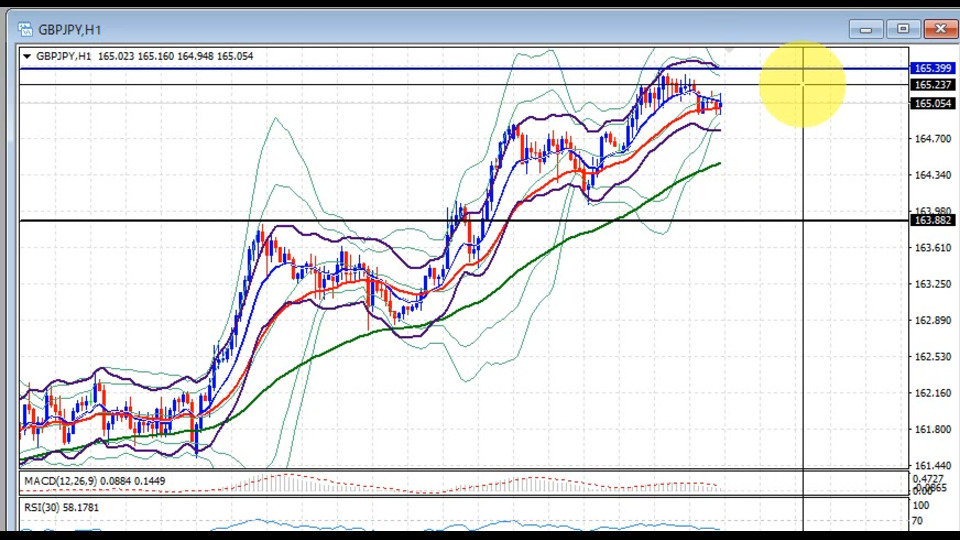The image size is (960, 540).
Task: Click the GBPJPY,H1 chart window icon
Action: (x=25, y=29)
